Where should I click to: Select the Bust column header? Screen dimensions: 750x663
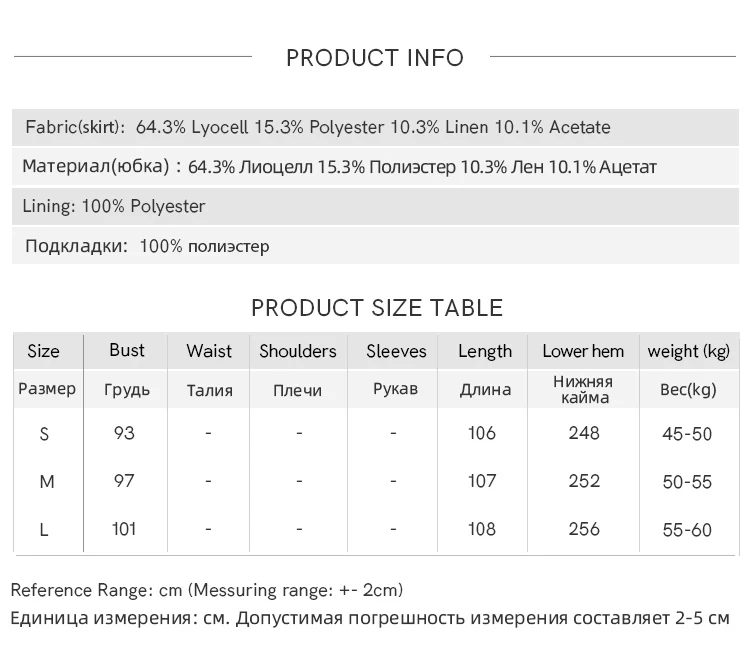point(127,350)
